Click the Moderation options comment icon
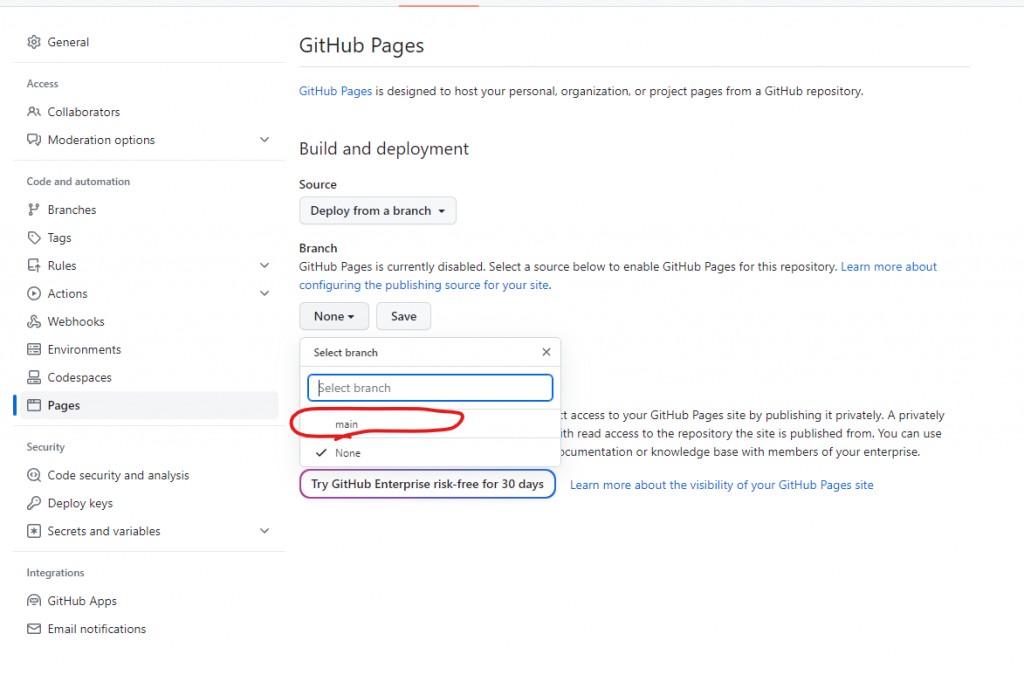The image size is (1024, 675). pos(34,140)
